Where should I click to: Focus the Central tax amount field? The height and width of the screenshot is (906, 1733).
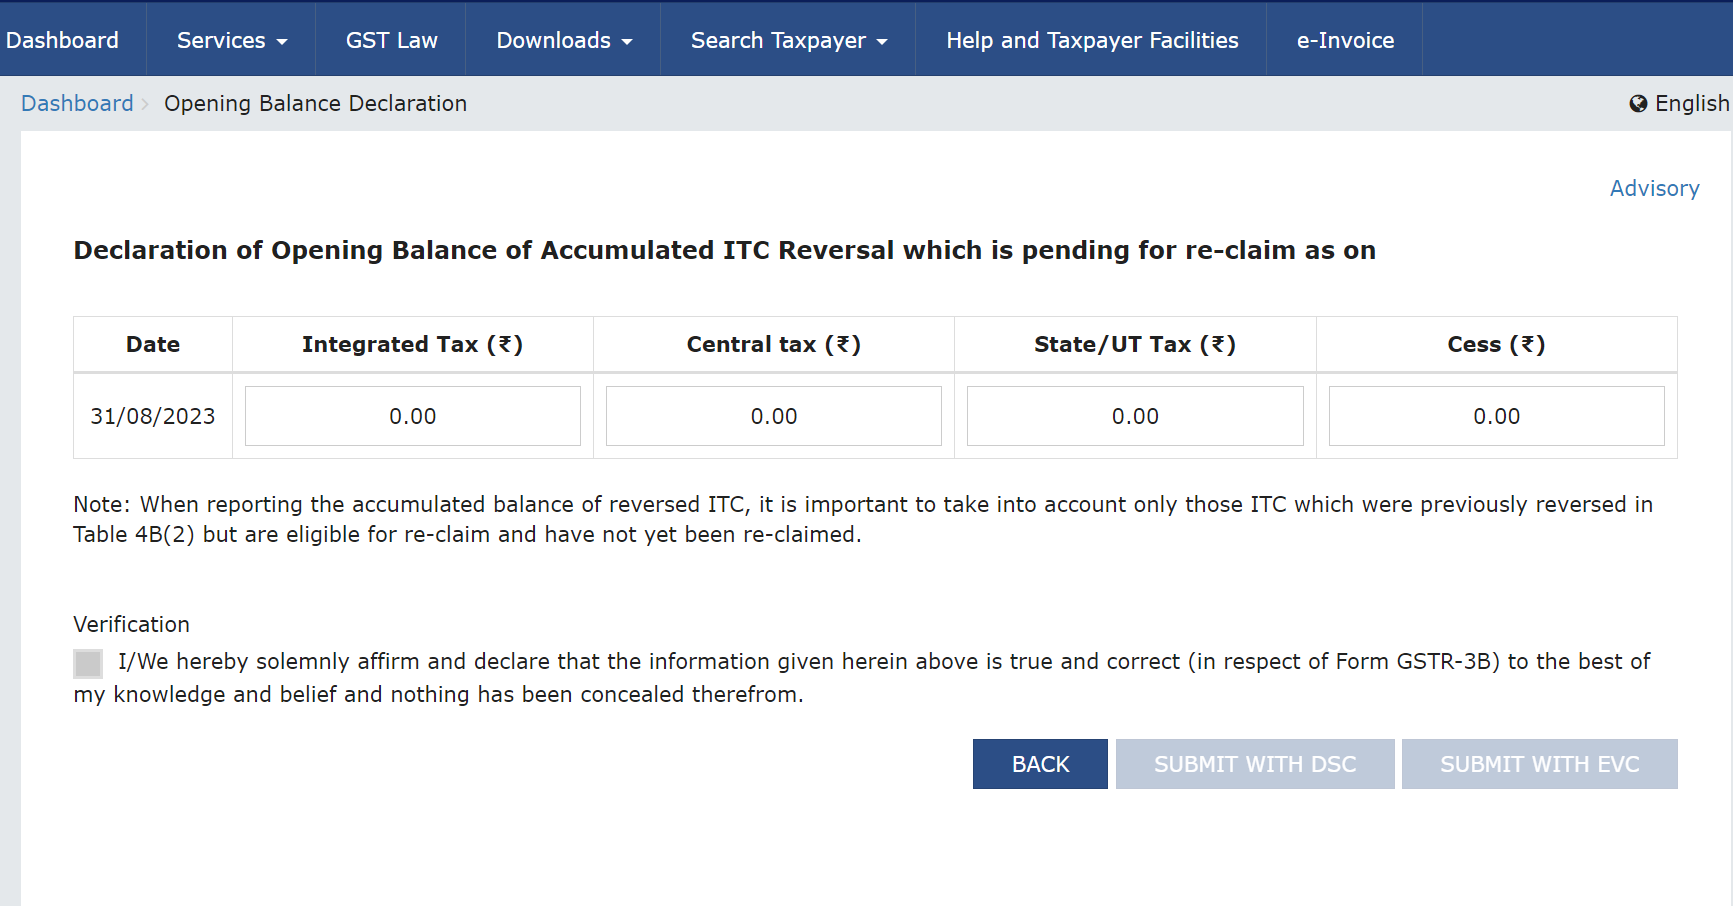coord(773,416)
